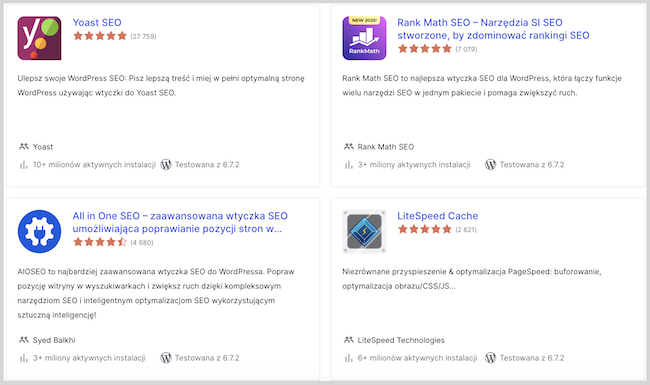Click the AIOSEO description paragraph

(x=156, y=293)
